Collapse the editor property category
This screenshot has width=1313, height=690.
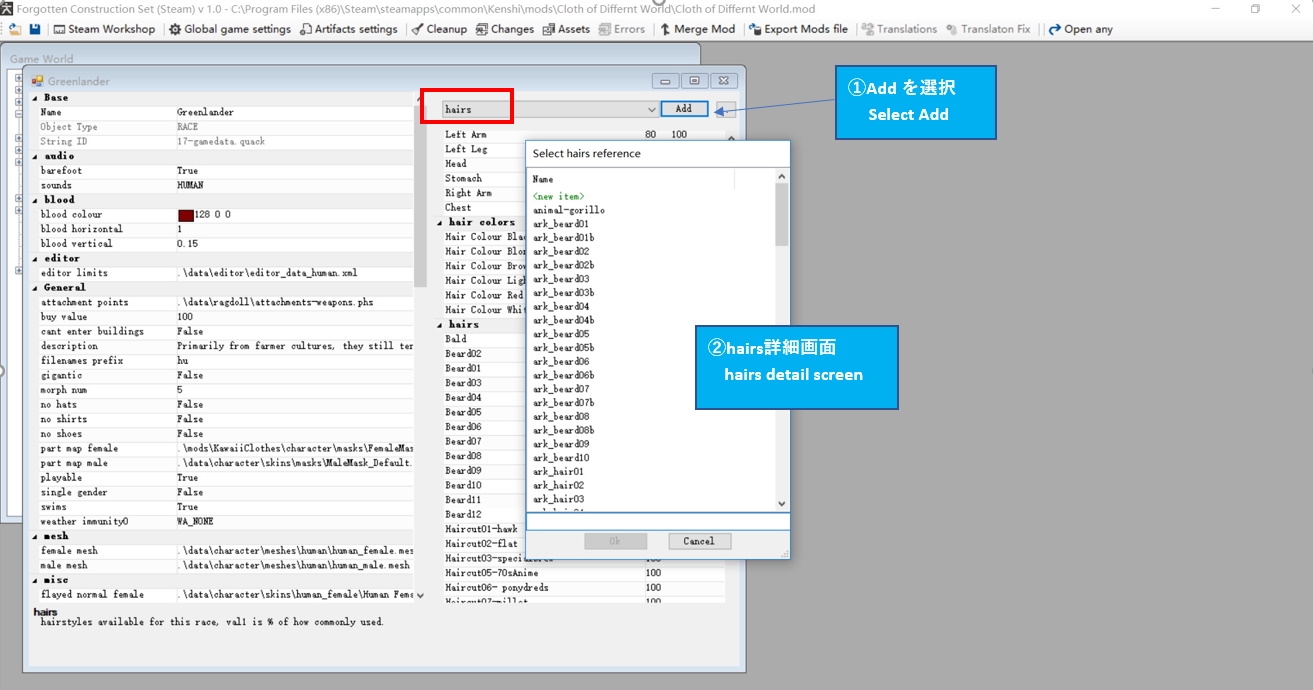point(35,258)
